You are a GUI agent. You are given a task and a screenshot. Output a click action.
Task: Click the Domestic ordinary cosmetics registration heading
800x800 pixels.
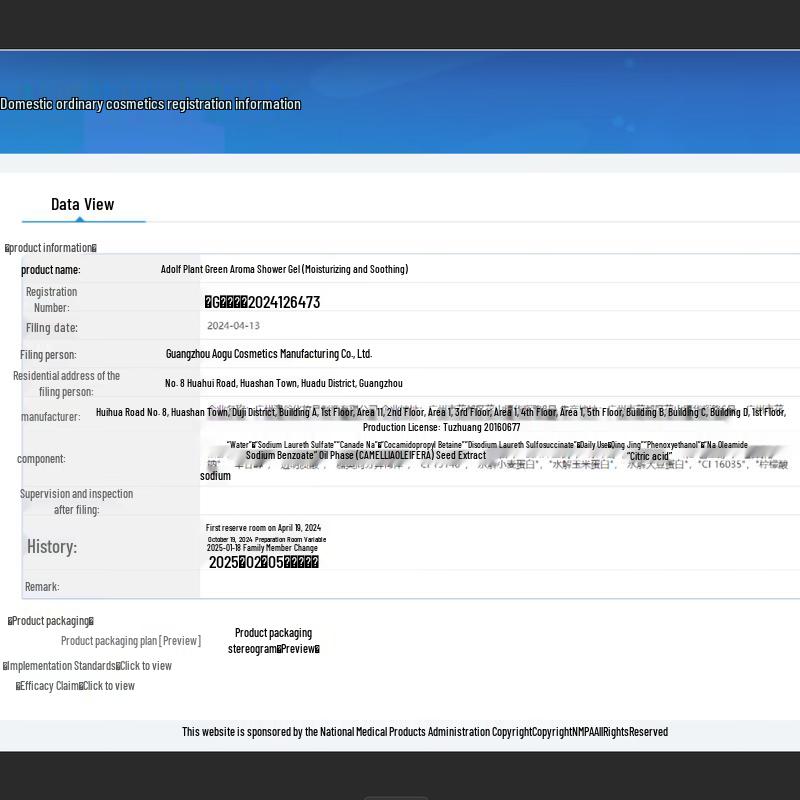click(150, 104)
